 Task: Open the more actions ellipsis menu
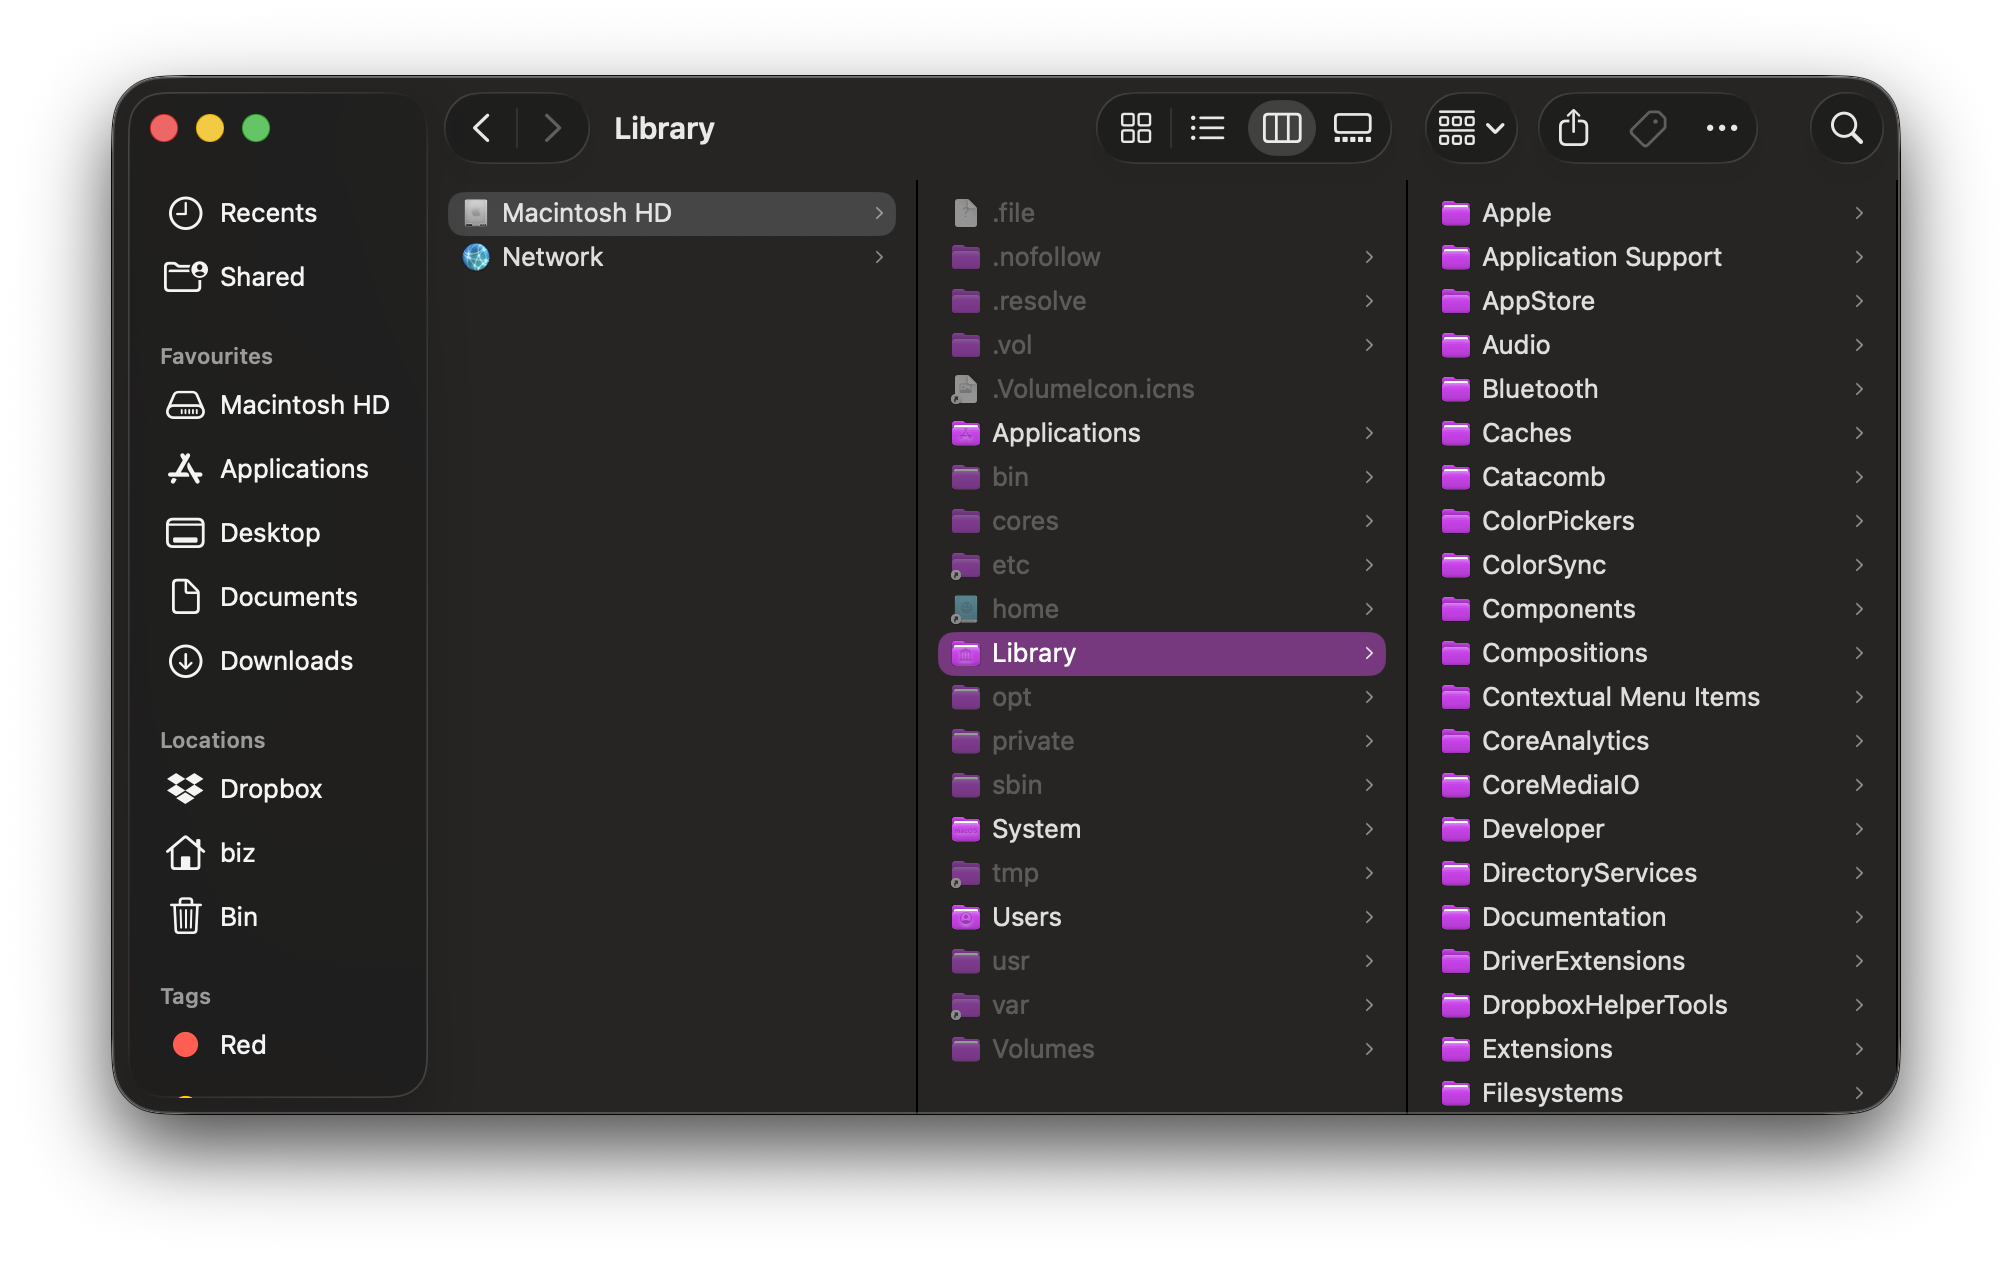point(1721,128)
